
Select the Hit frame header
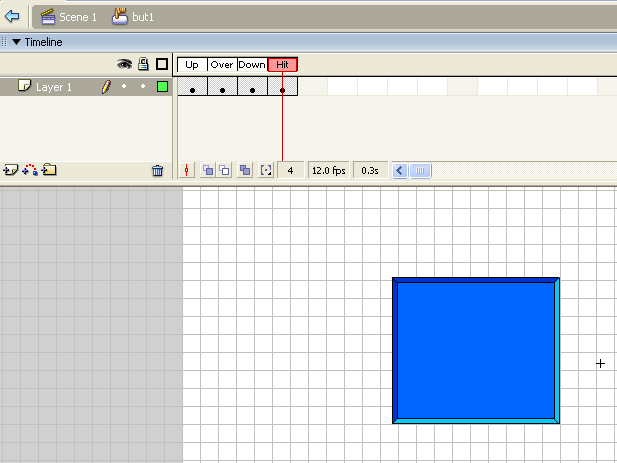tap(283, 65)
